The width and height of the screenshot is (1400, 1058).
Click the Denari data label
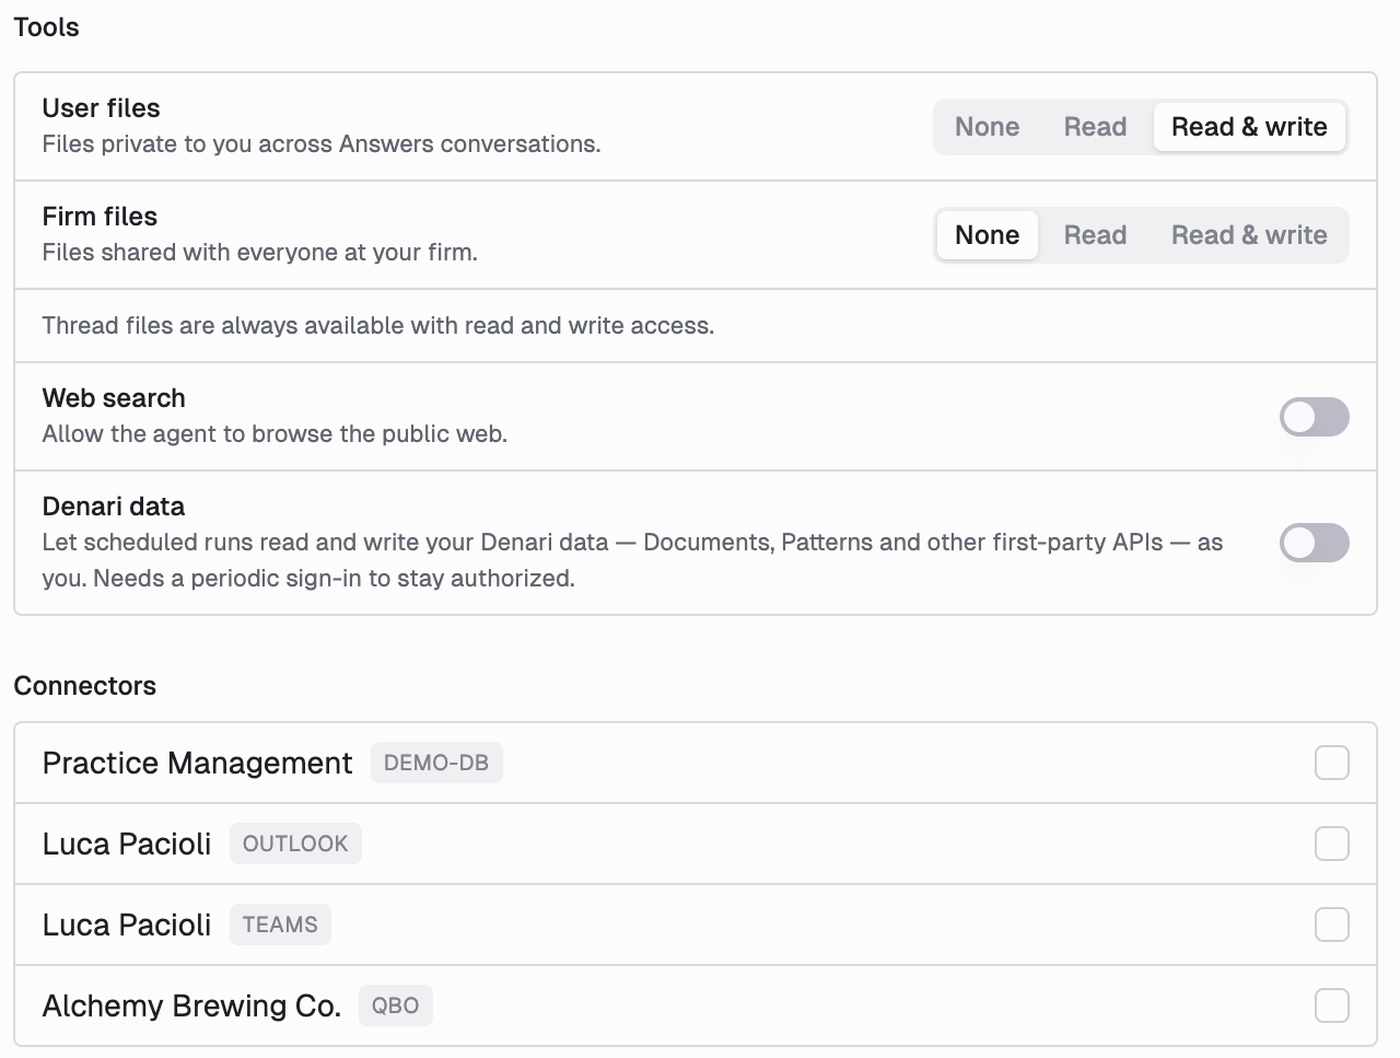point(113,506)
